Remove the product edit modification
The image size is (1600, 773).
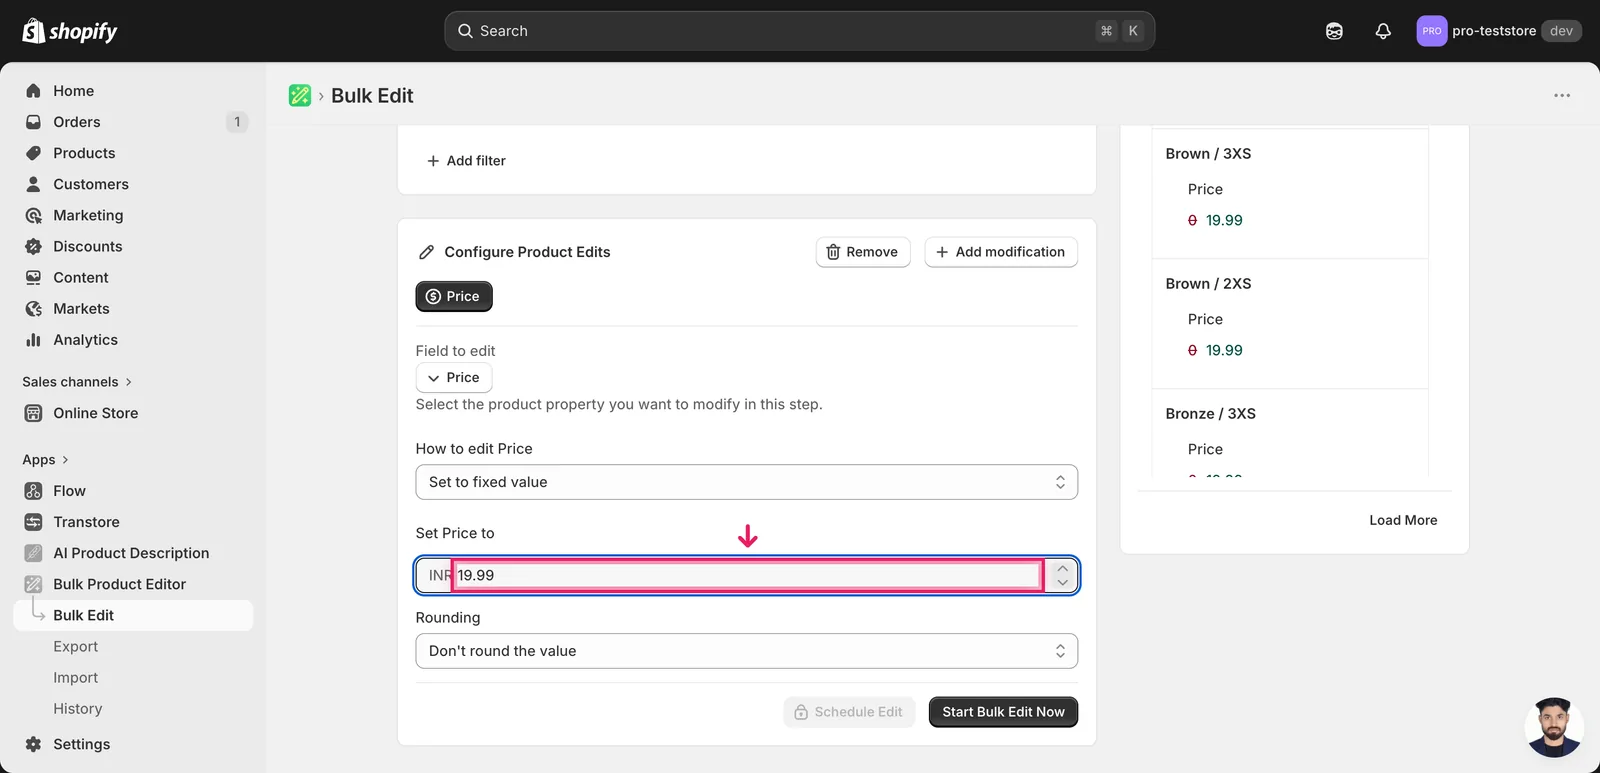pos(863,252)
